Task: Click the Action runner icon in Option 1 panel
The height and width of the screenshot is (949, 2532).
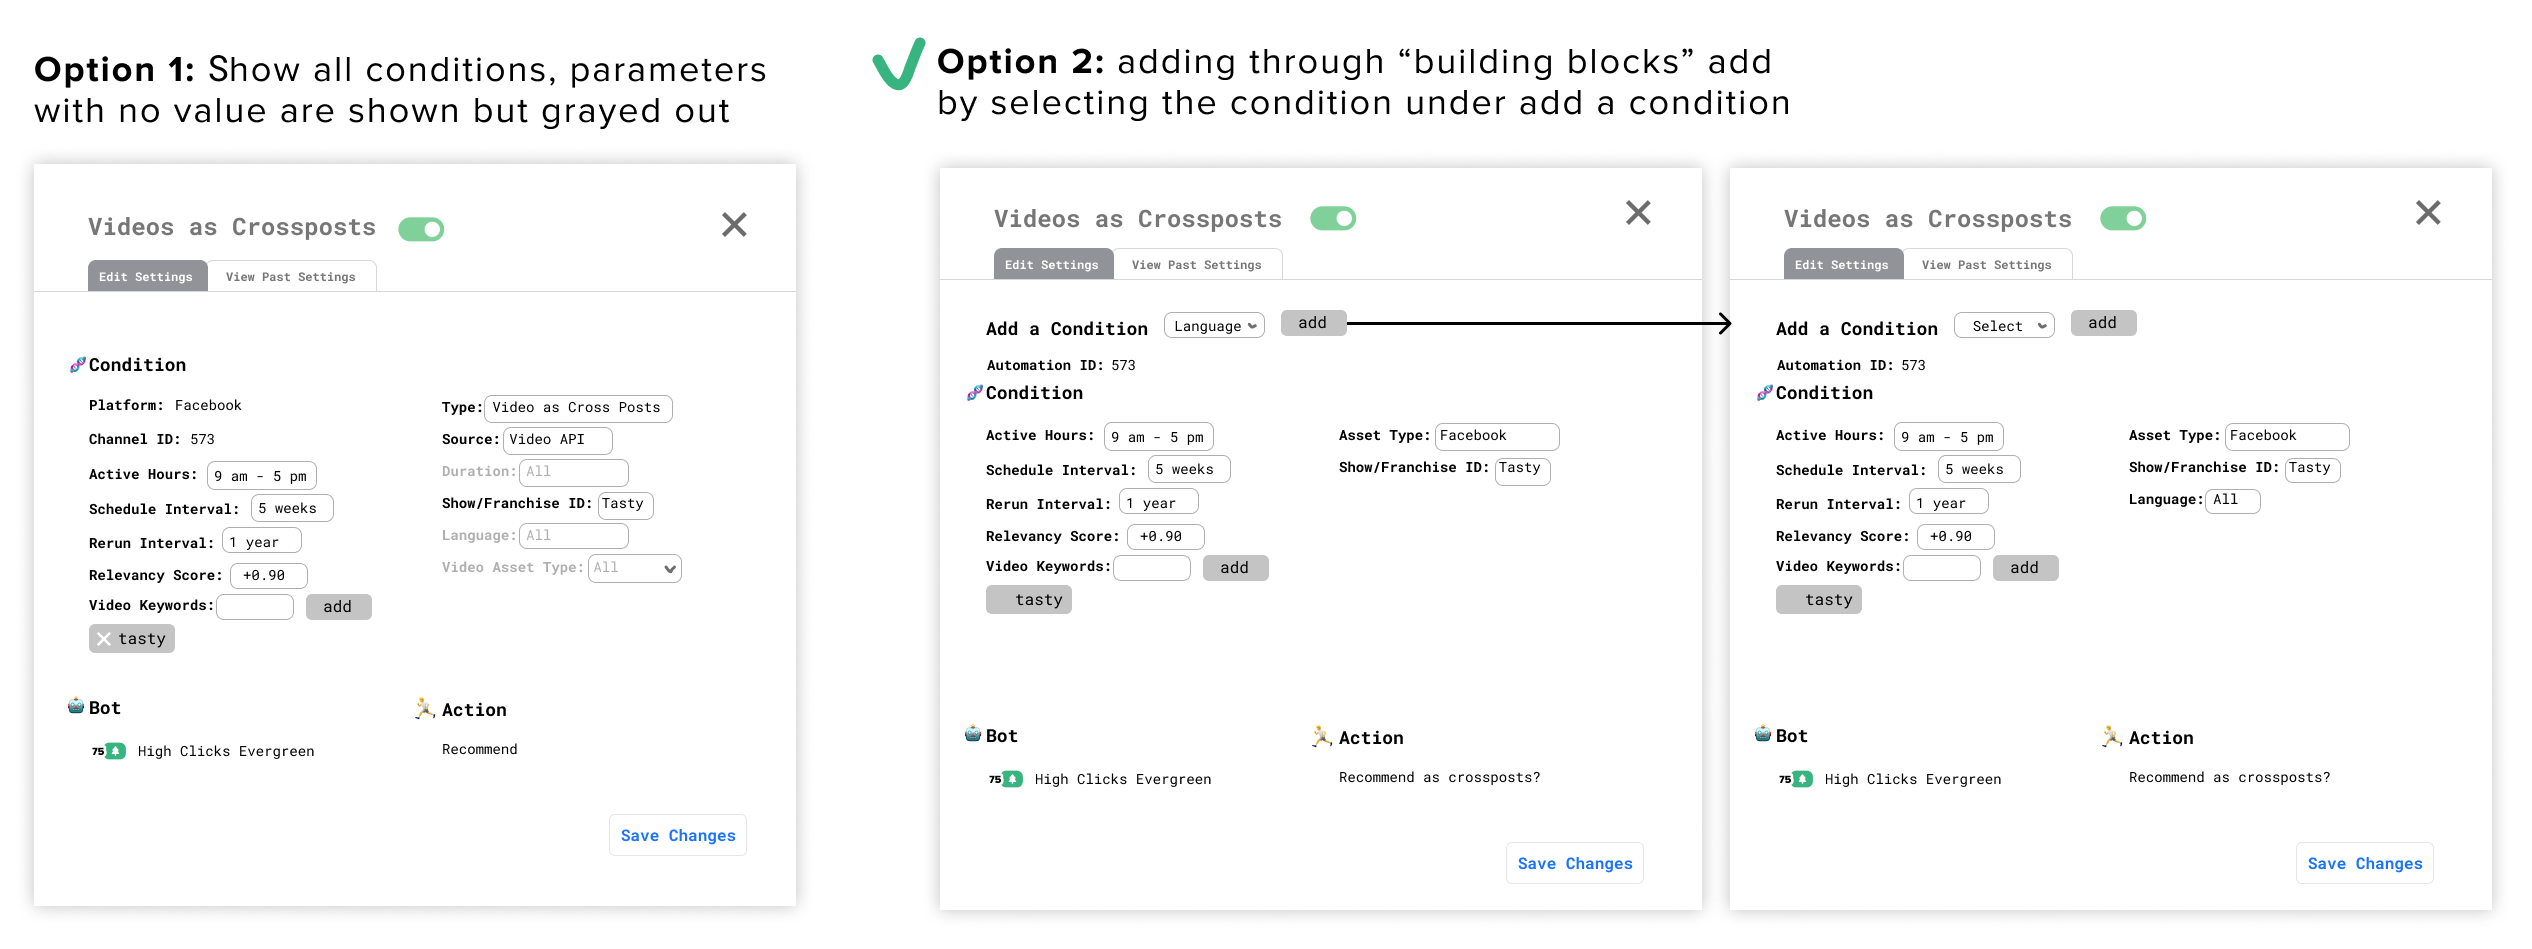Action: point(425,709)
